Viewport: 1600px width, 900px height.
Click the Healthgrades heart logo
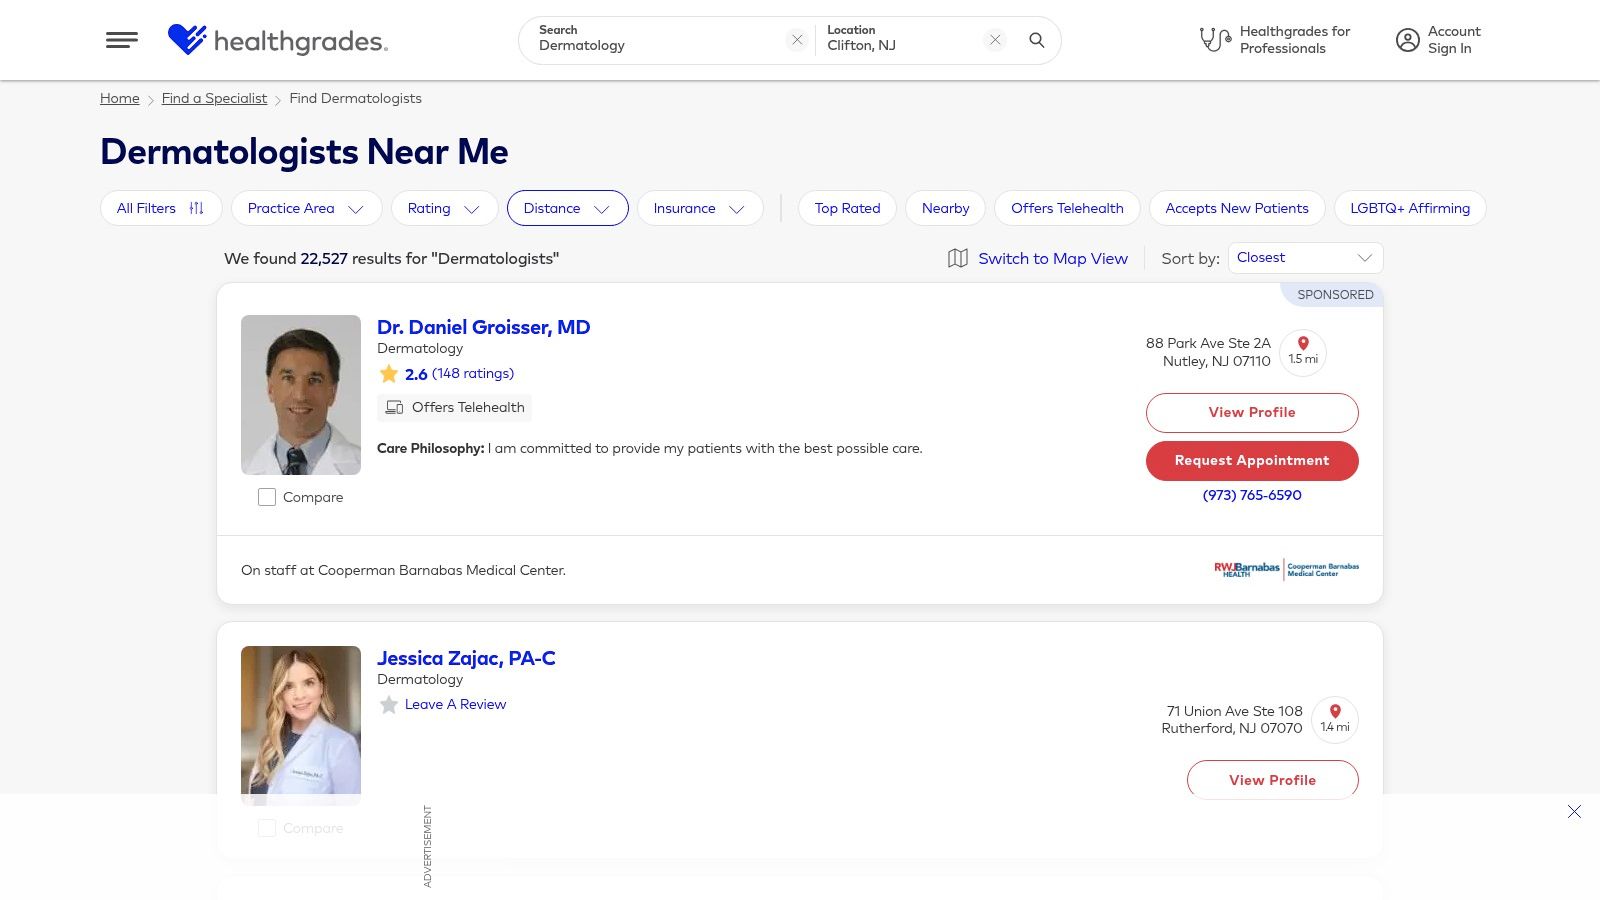coord(187,40)
